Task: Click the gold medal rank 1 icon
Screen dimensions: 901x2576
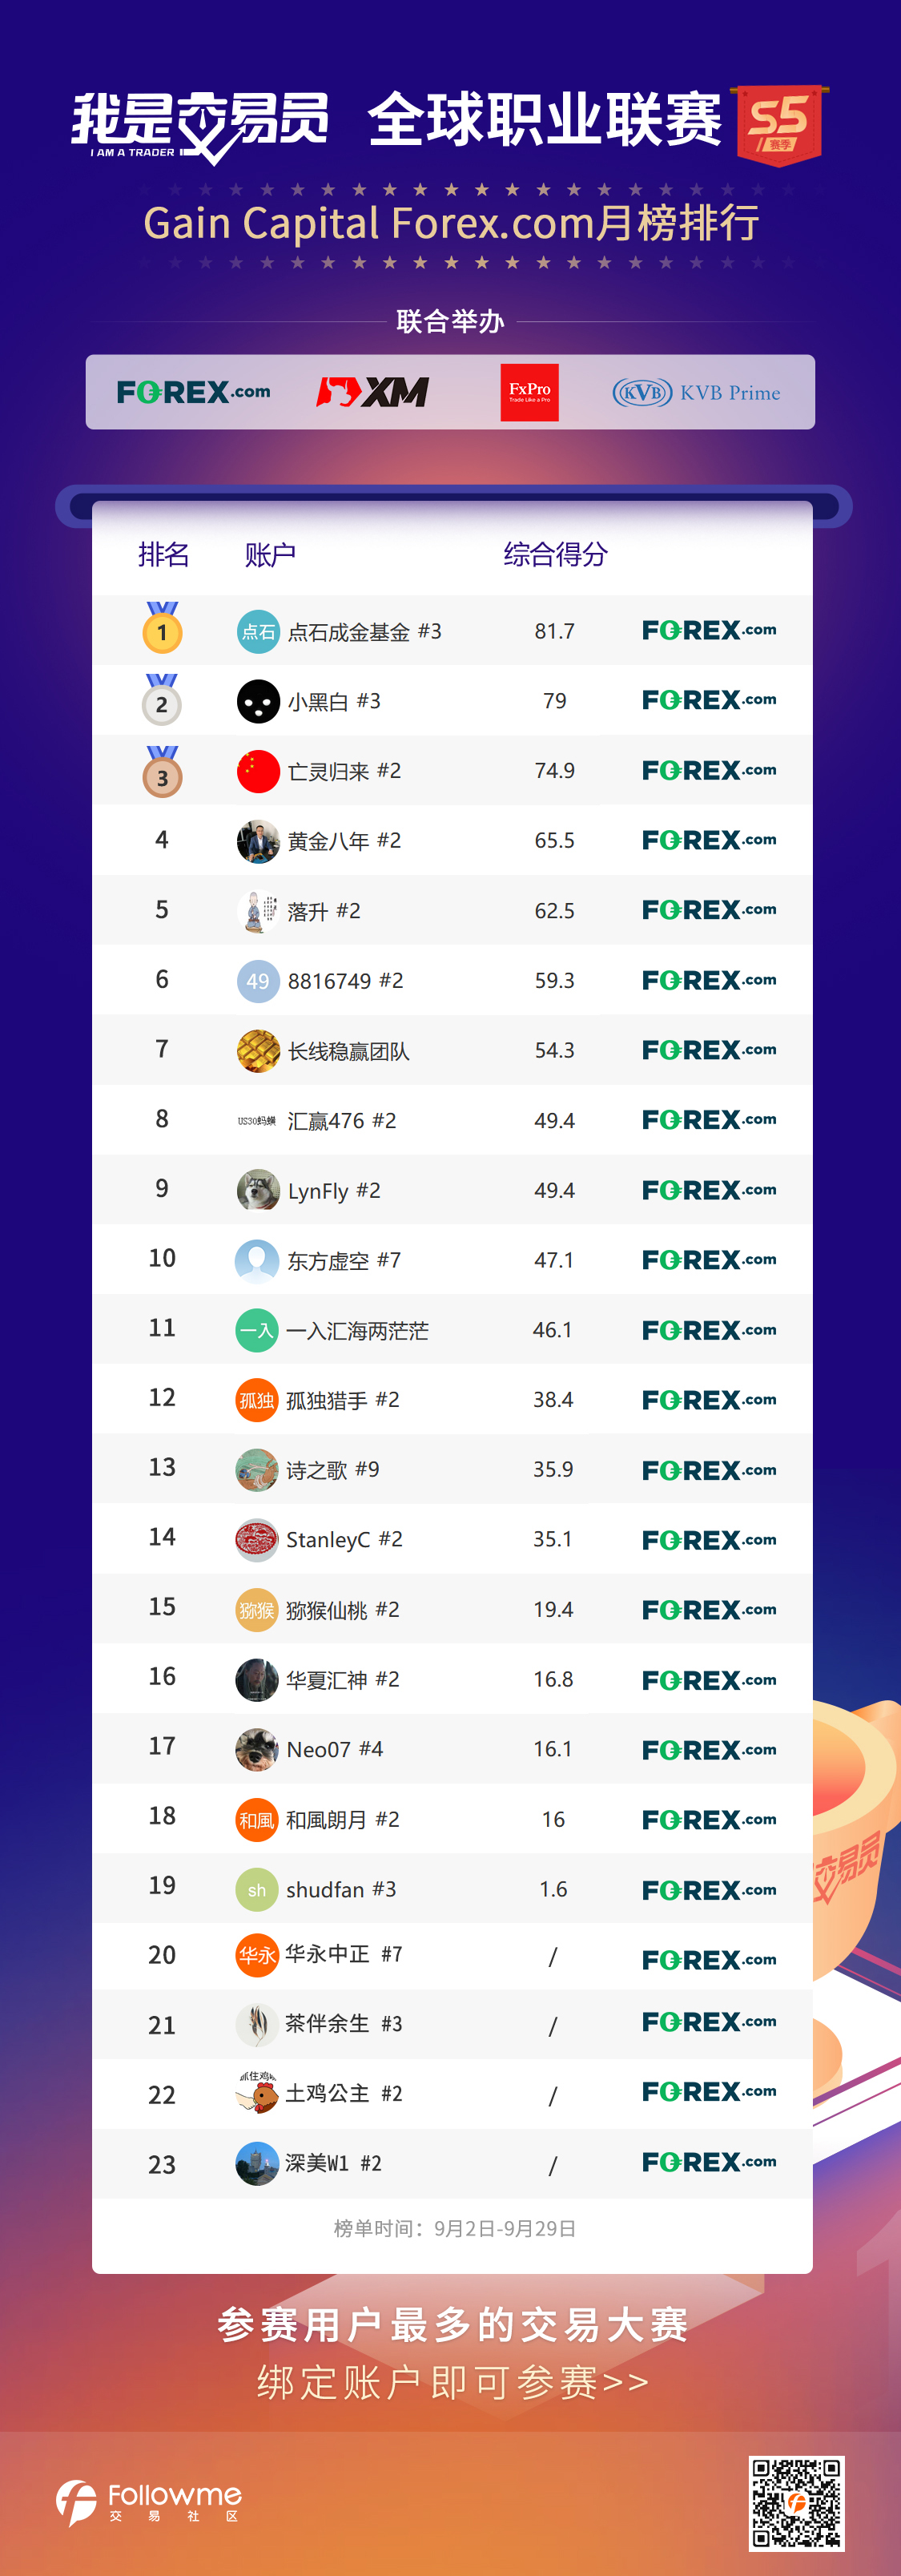Action: coord(162,628)
